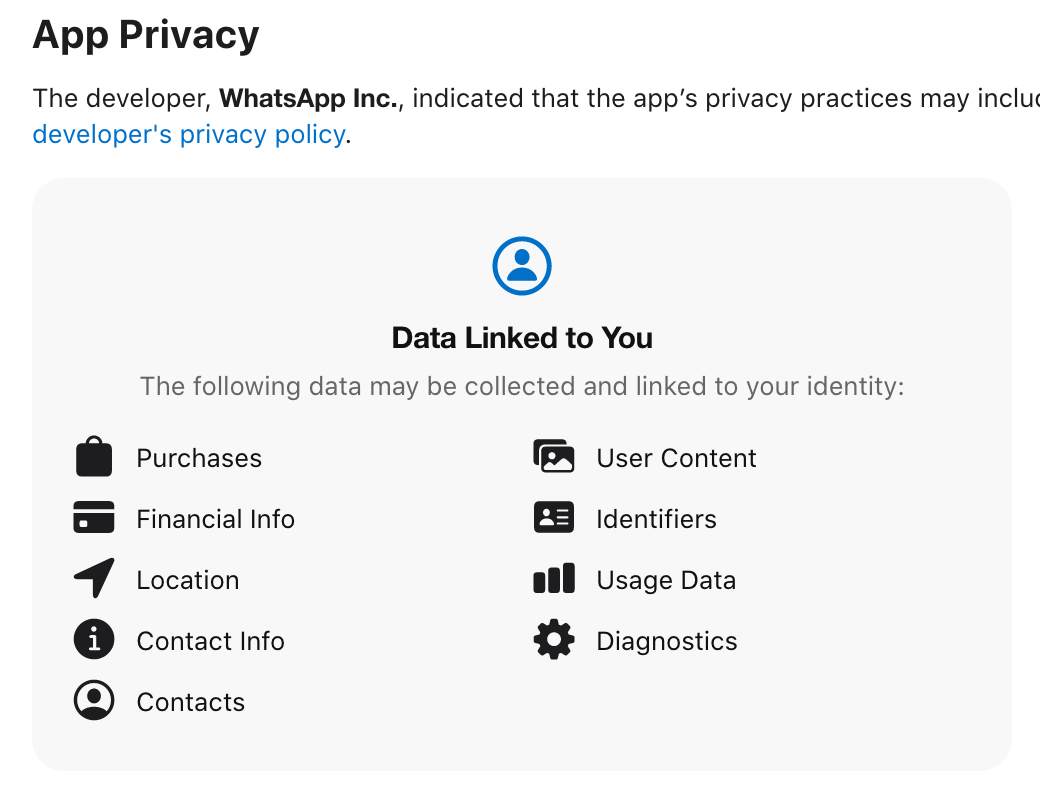Viewport: 1040px width, 792px height.
Task: Select the User Content label
Action: coord(677,458)
